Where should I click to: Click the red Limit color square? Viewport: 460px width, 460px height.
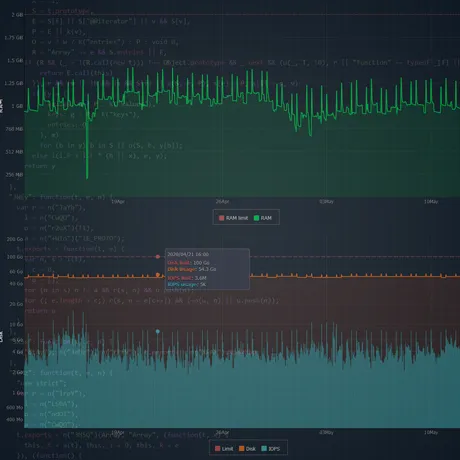[218, 449]
